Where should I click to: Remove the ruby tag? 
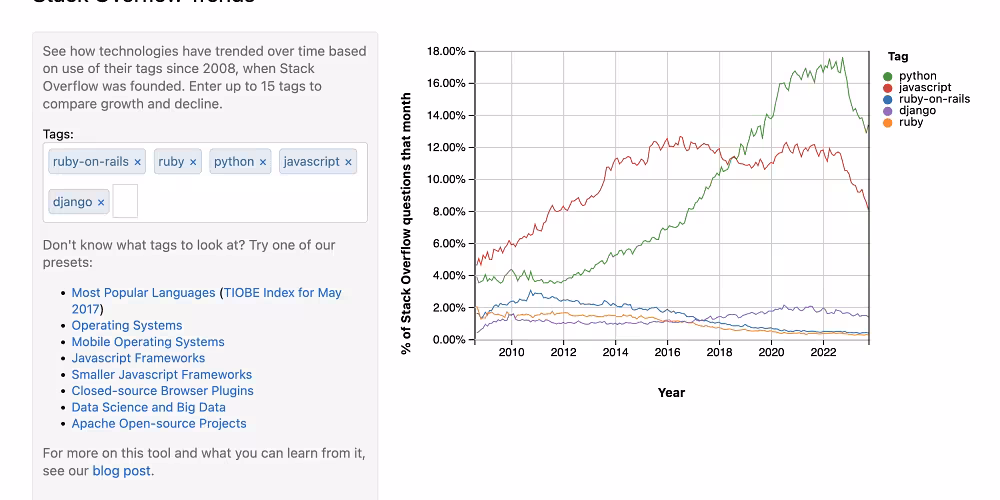coord(193,162)
